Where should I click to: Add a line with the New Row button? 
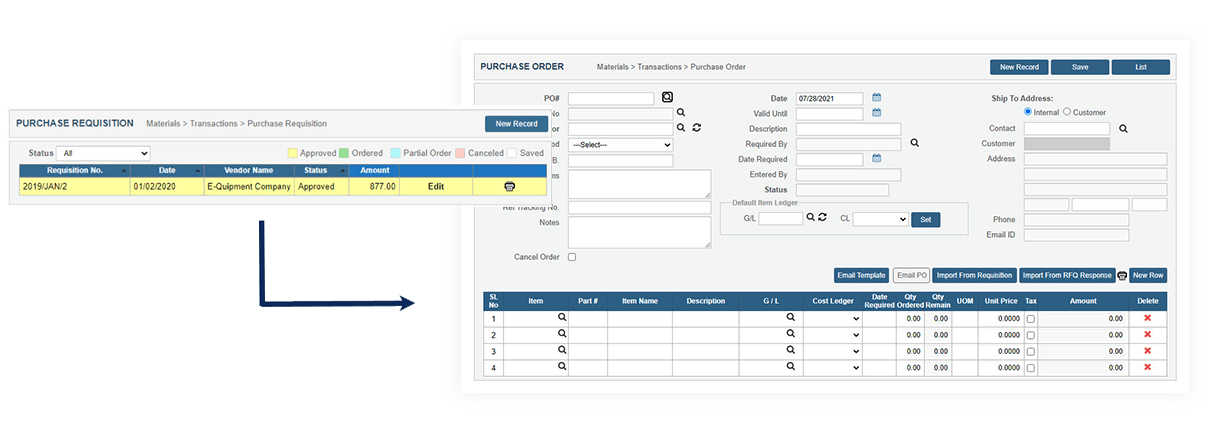click(x=1148, y=275)
